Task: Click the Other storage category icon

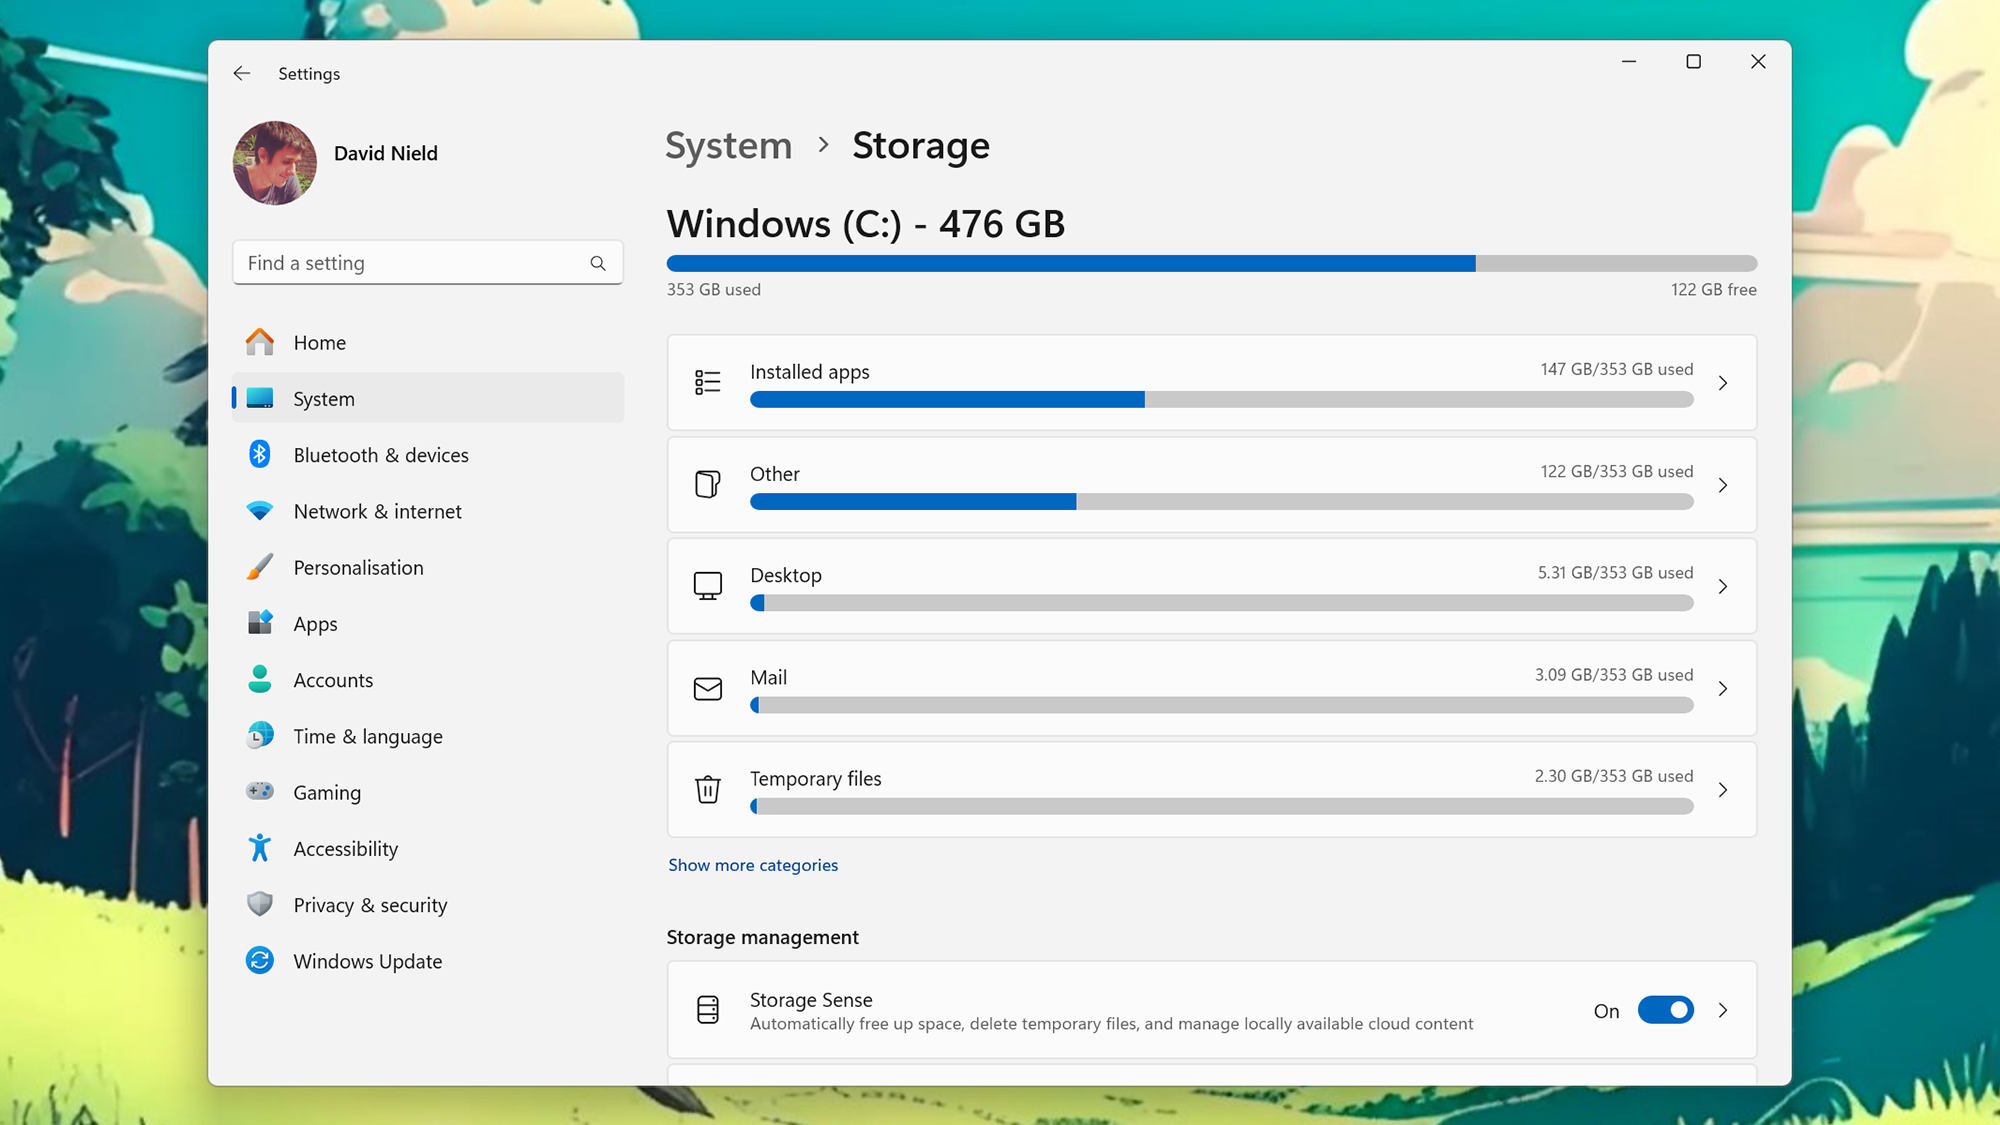Action: [707, 484]
